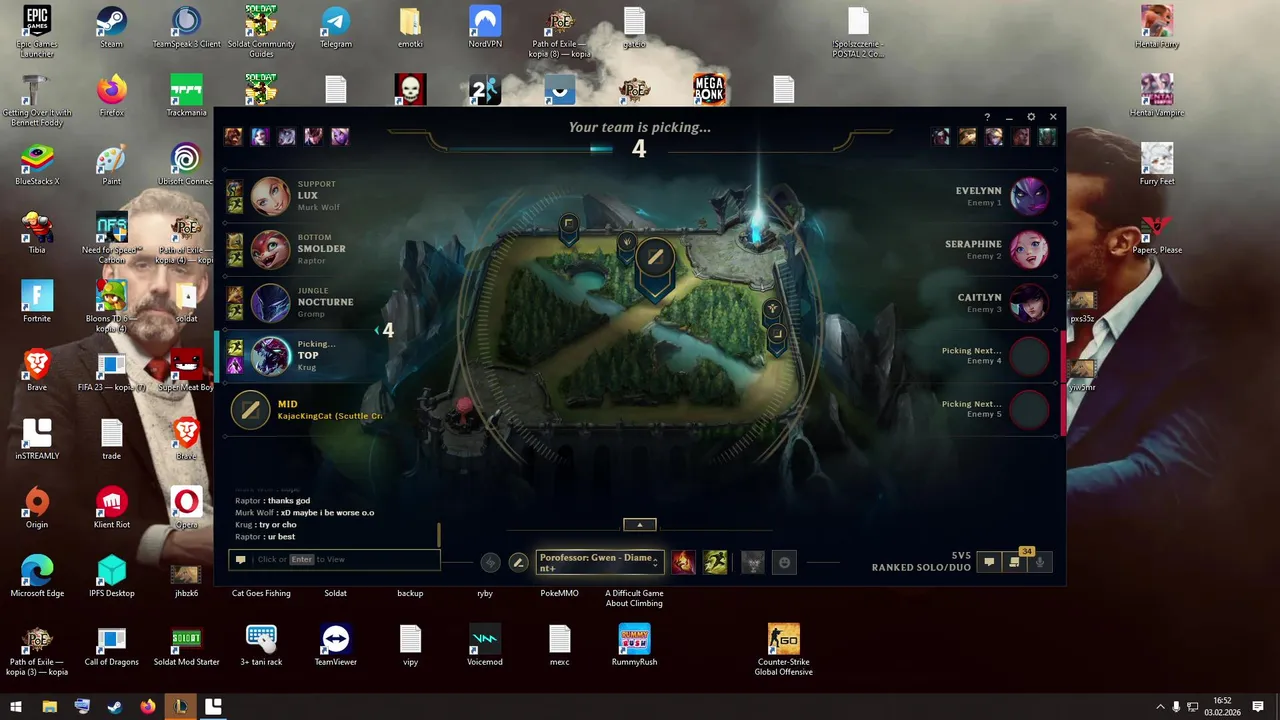Viewport: 1280px width, 720px height.
Task: Open File Explorer from the taskbar
Action: click(x=49, y=706)
